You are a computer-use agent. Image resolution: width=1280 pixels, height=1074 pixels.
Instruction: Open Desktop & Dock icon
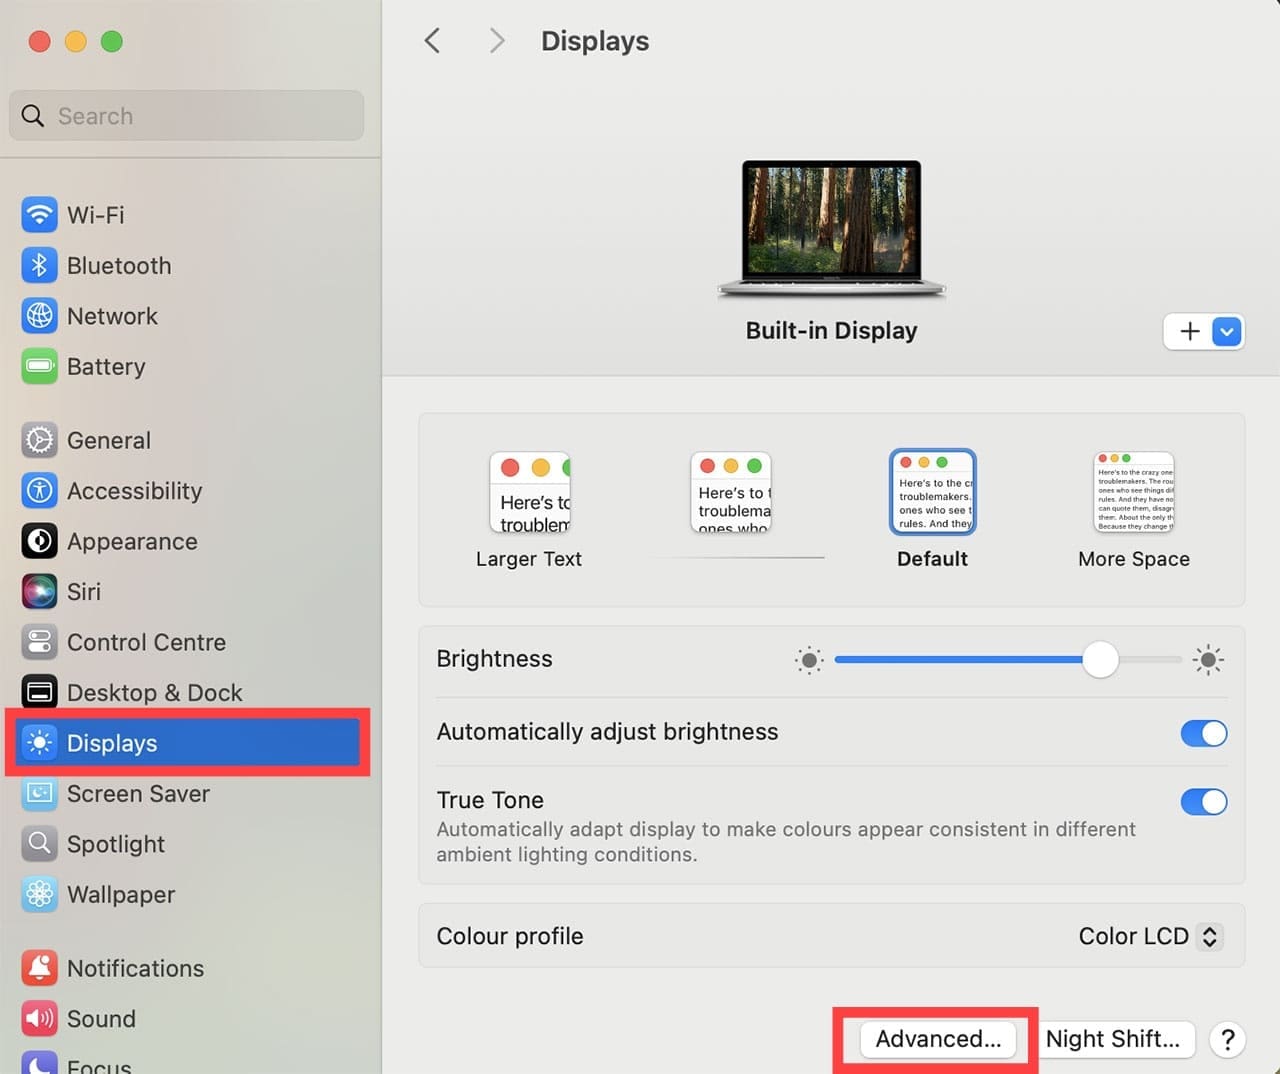pyautogui.click(x=39, y=692)
